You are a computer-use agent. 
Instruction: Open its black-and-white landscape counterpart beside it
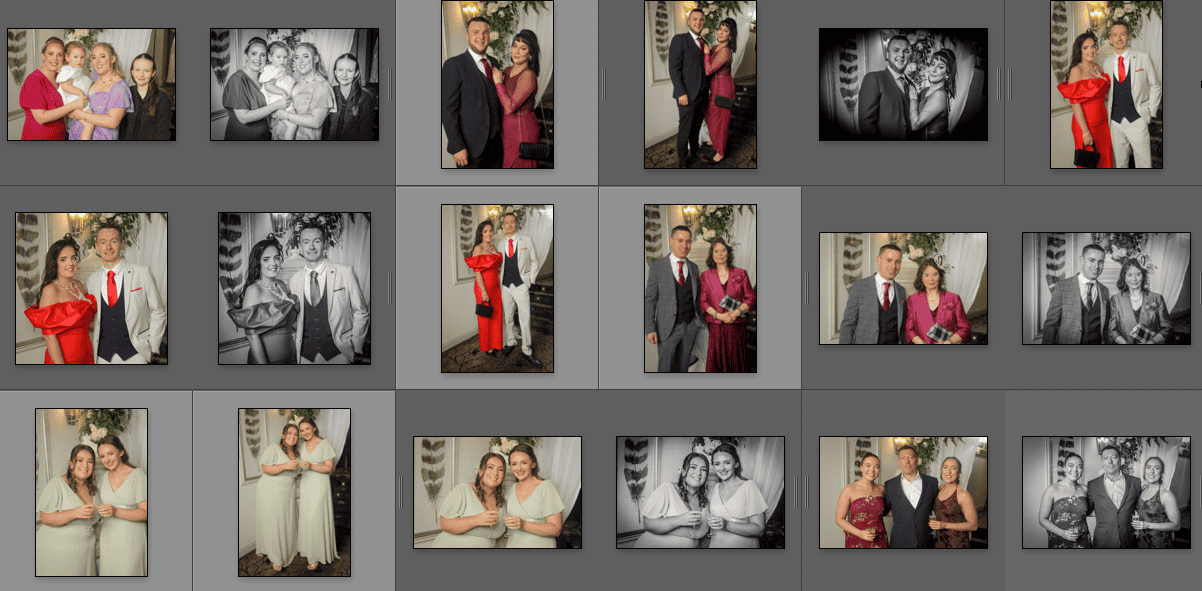pyautogui.click(x=1104, y=288)
